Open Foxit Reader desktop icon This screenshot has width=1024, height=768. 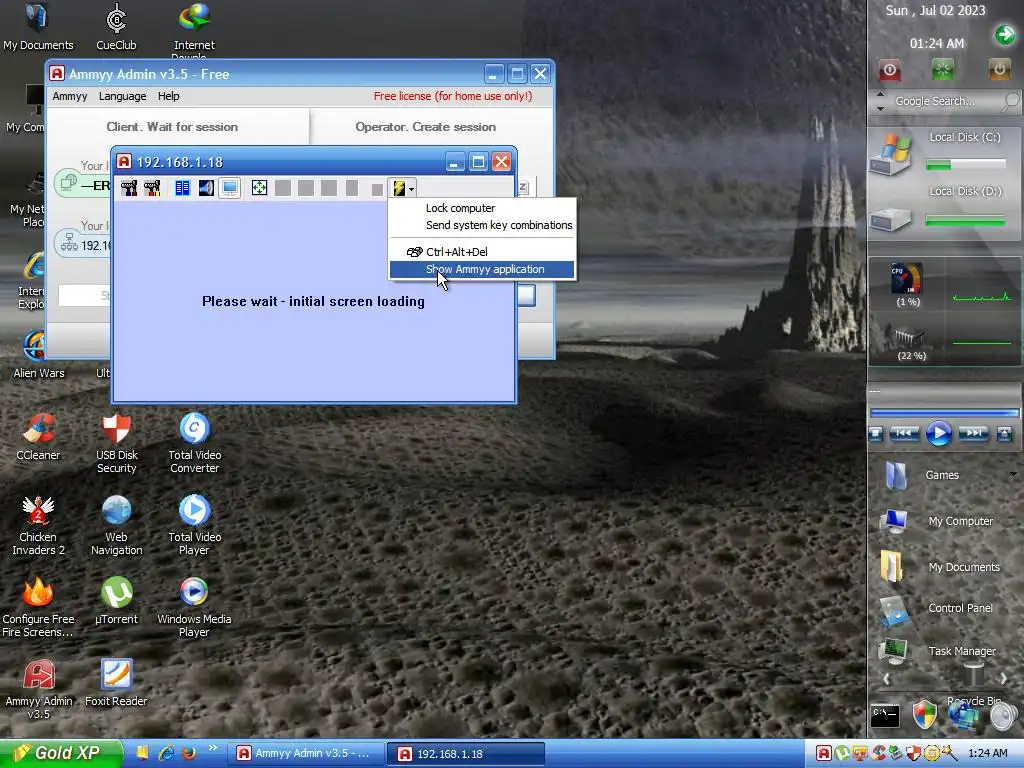pyautogui.click(x=116, y=683)
